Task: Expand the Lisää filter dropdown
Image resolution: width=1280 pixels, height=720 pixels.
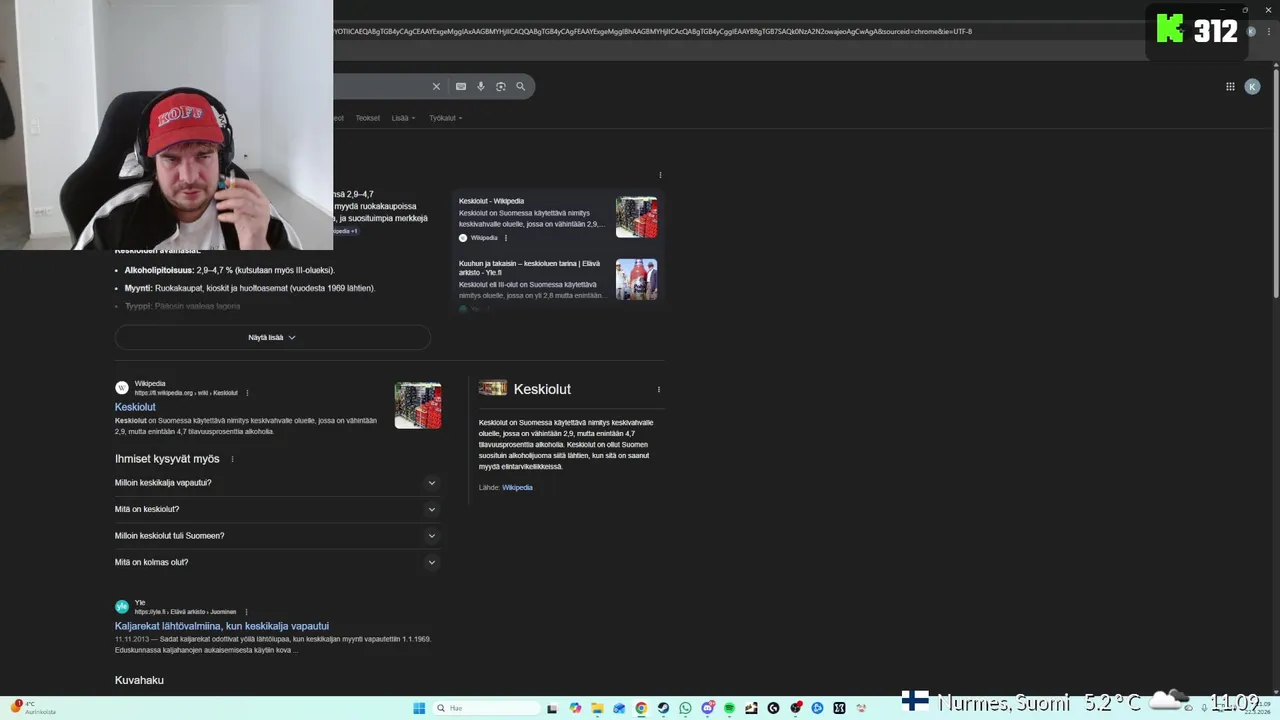Action: tap(403, 118)
